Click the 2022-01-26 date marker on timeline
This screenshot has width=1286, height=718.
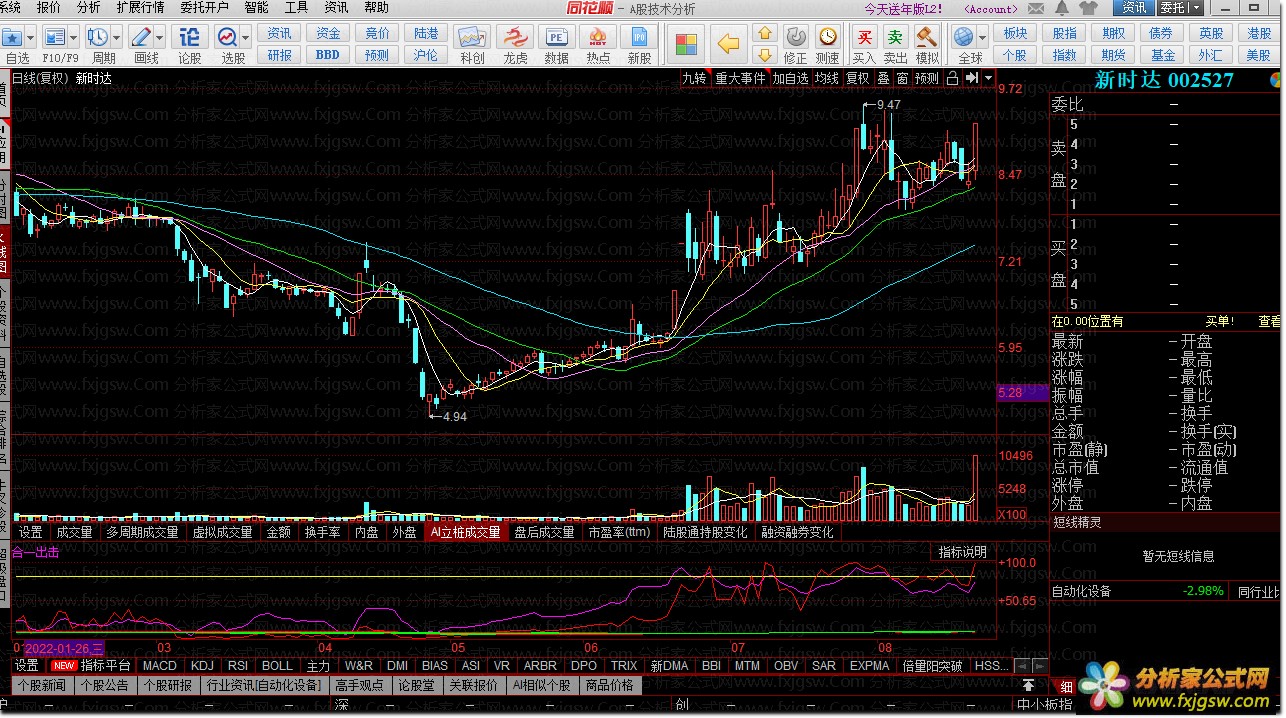[x=64, y=649]
